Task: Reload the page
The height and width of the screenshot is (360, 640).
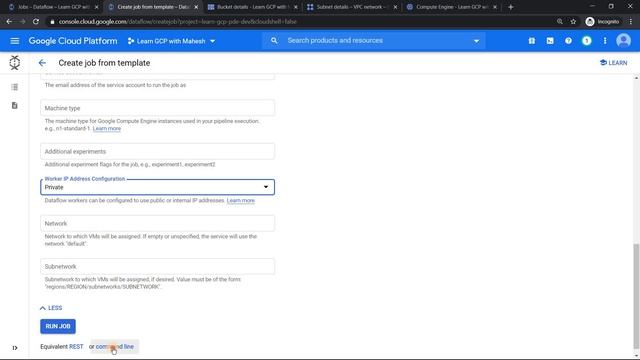Action: 36,22
